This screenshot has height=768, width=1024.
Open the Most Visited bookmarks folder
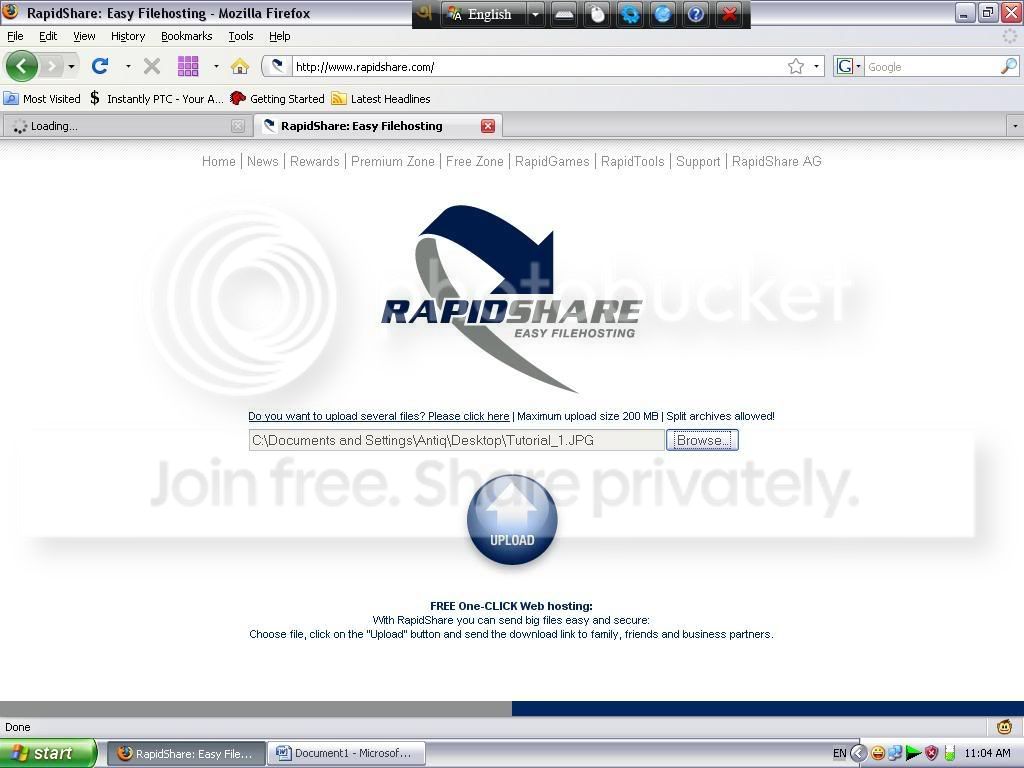(42, 99)
